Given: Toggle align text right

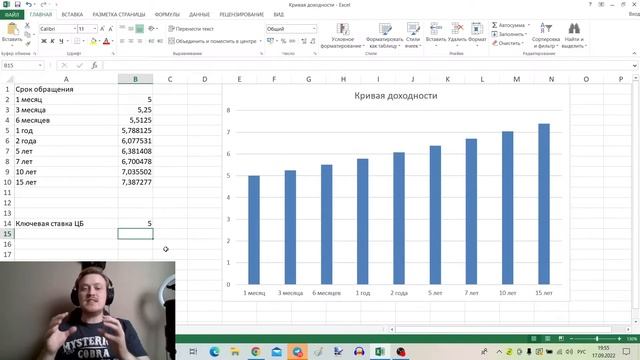Looking at the screenshot, I should pyautogui.click(x=140, y=41).
